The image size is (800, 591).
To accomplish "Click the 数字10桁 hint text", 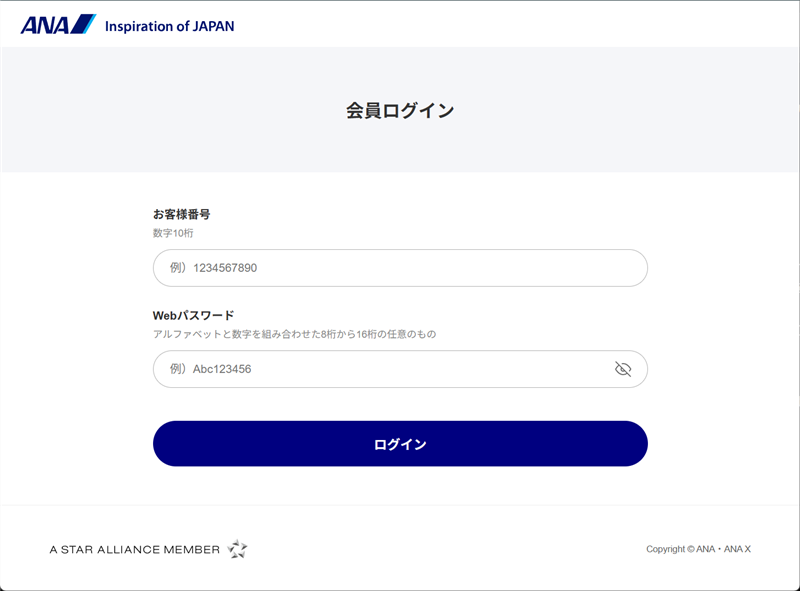I will coord(173,233).
